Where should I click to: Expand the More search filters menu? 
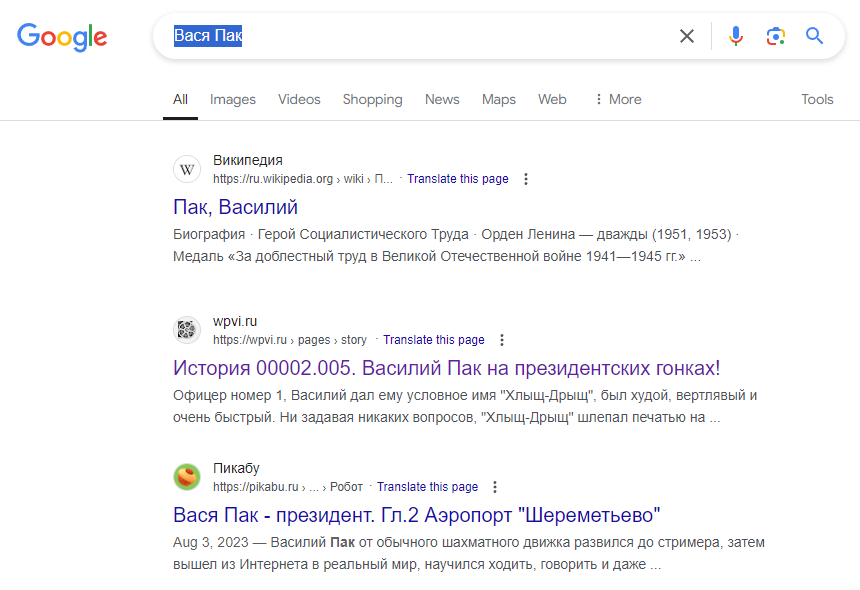[617, 99]
